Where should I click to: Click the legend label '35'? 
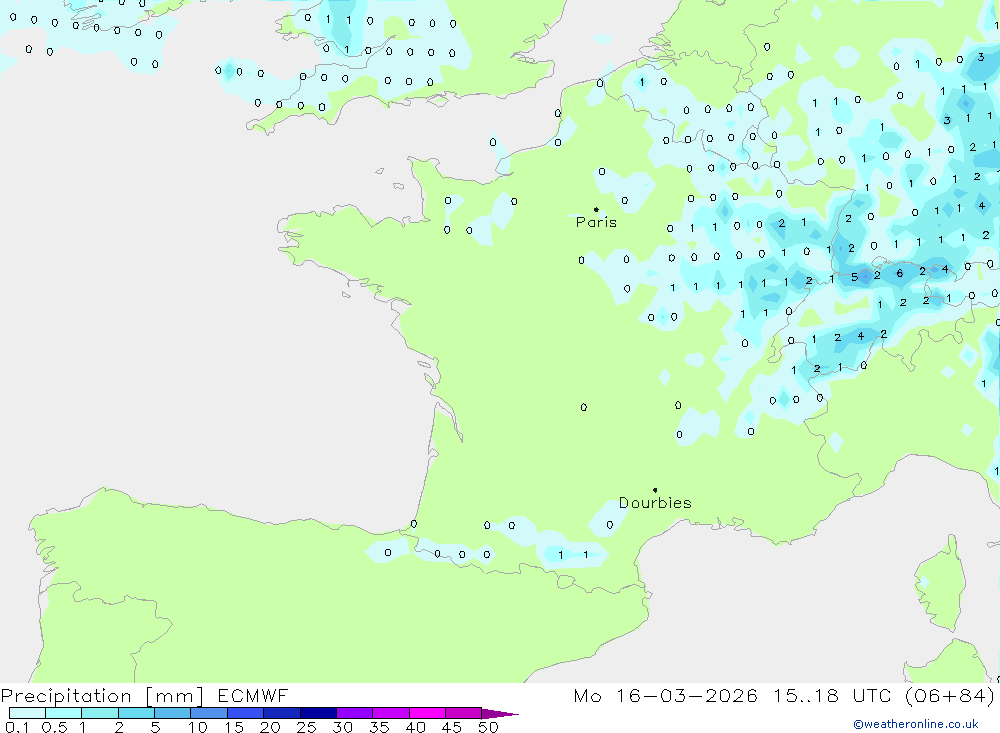379,727
